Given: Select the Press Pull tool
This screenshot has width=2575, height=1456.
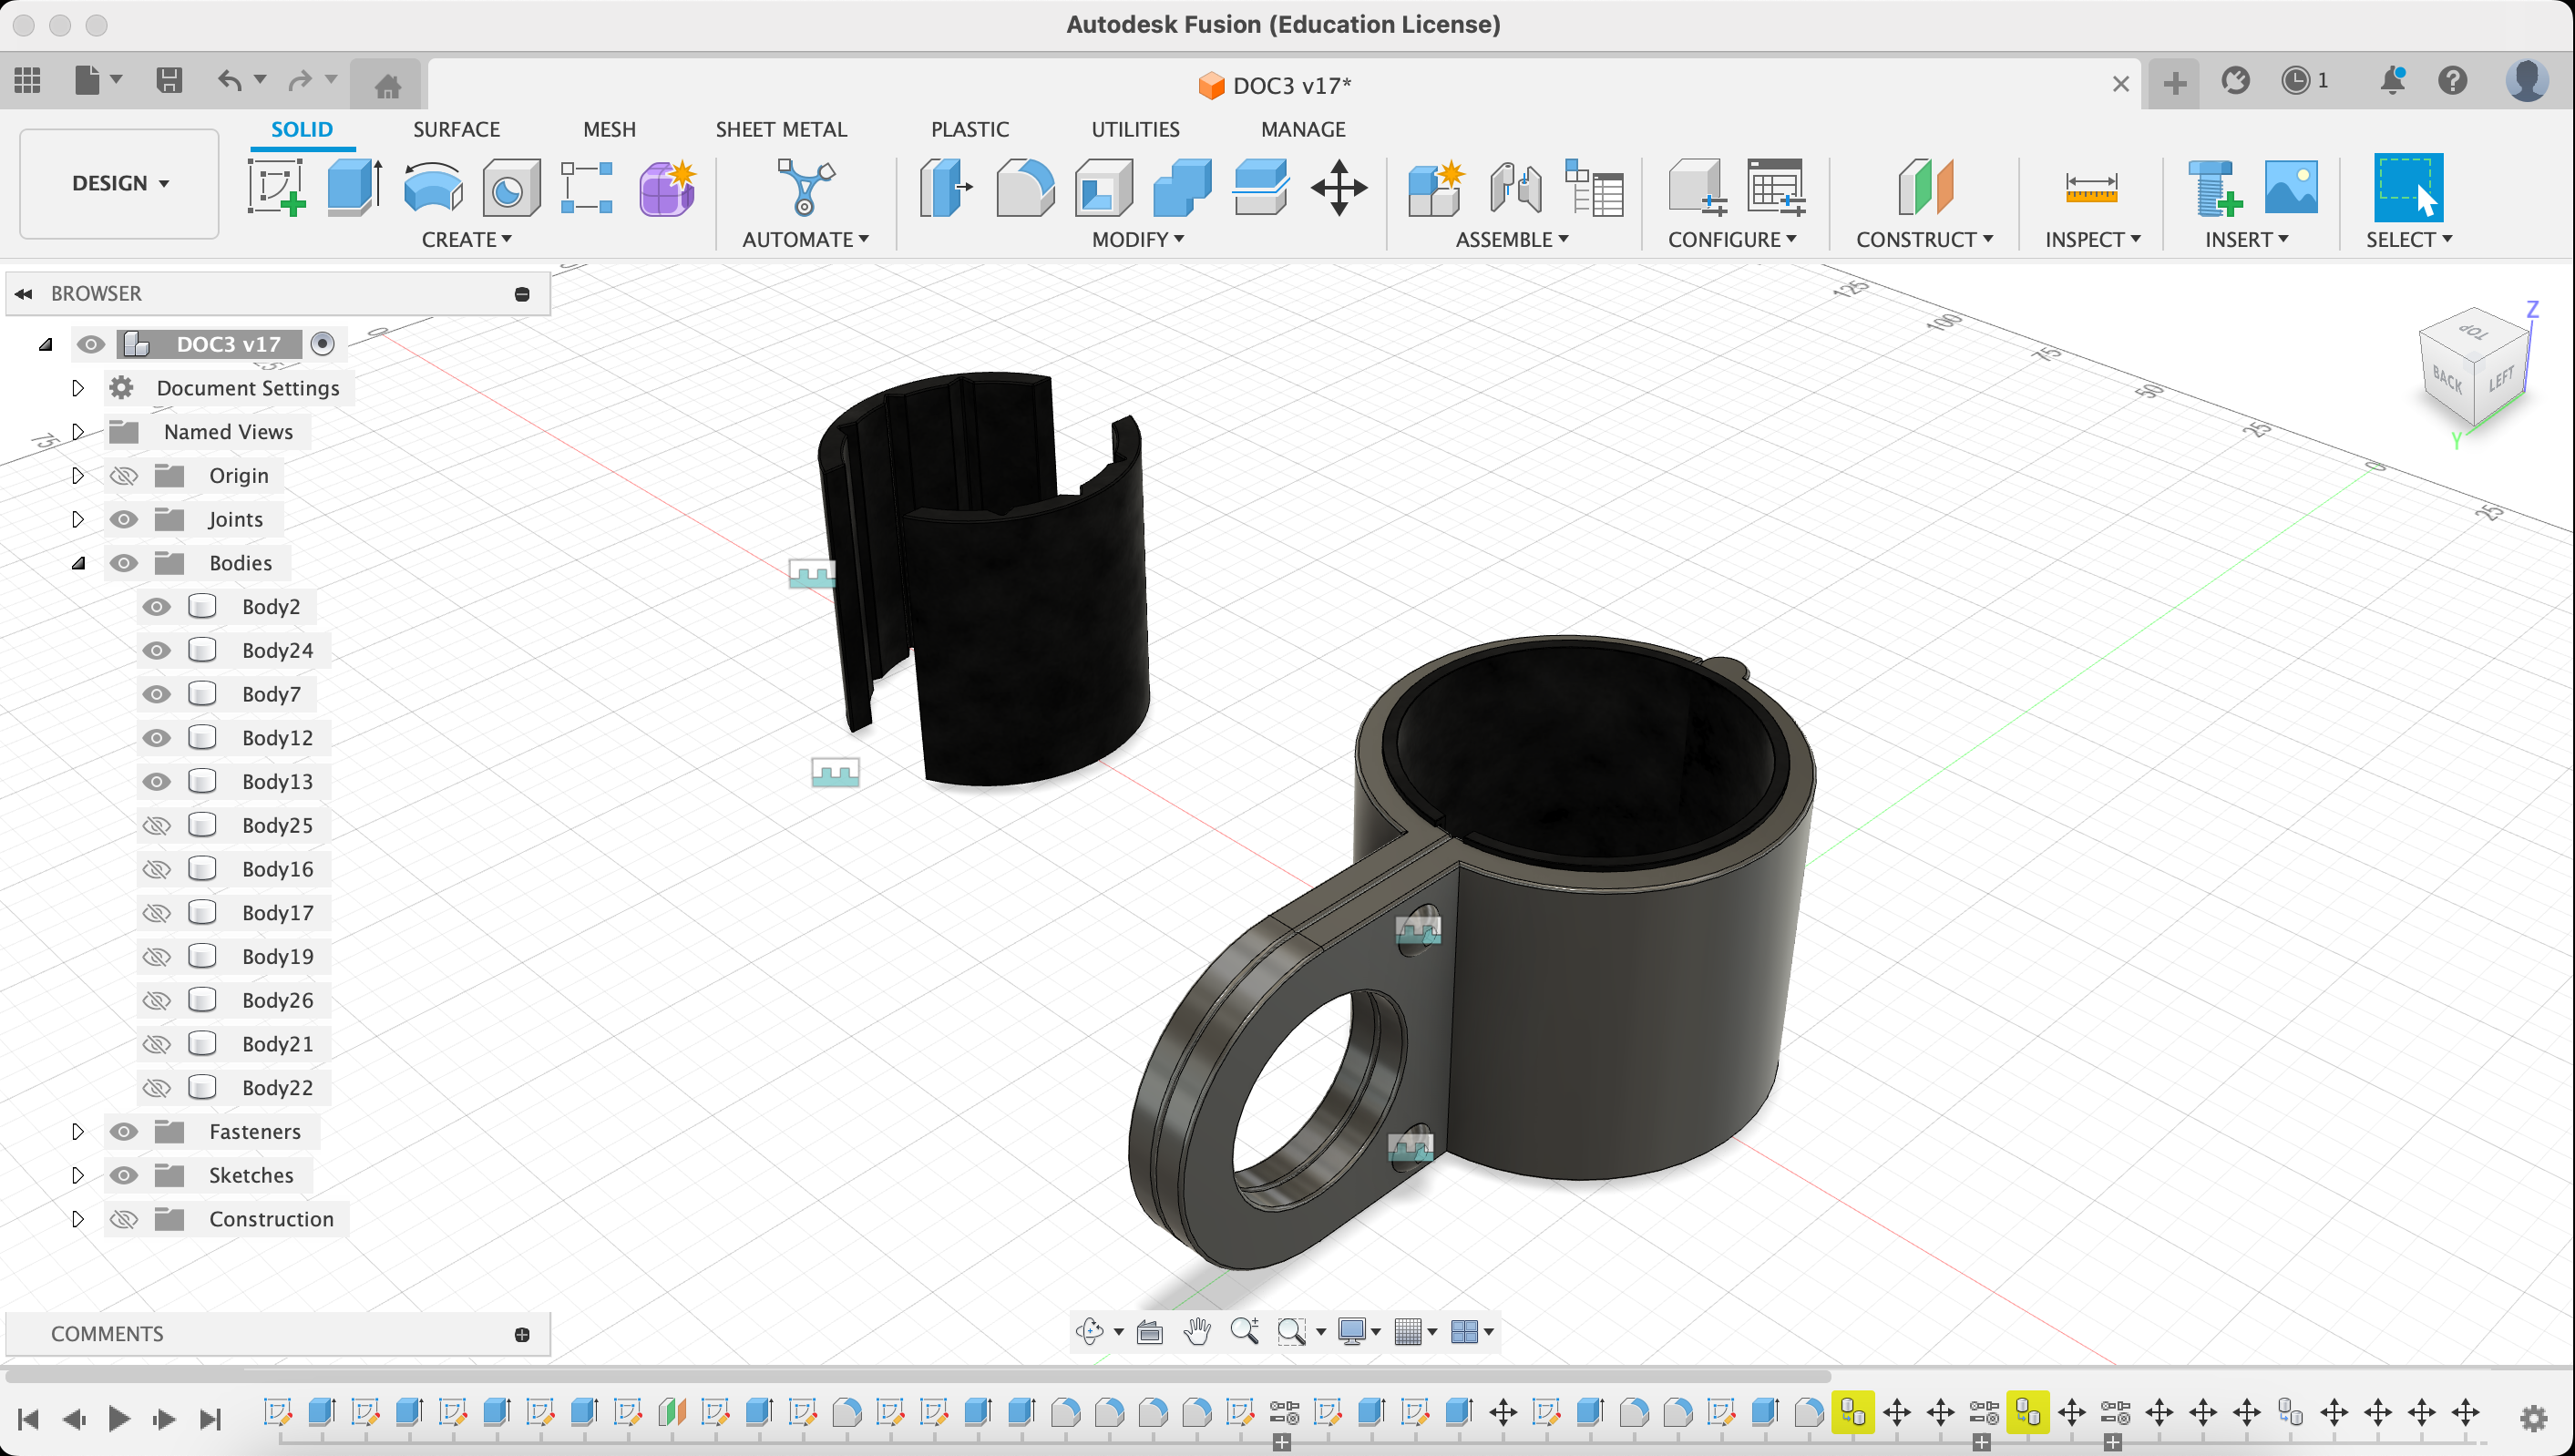Looking at the screenshot, I should coord(945,187).
